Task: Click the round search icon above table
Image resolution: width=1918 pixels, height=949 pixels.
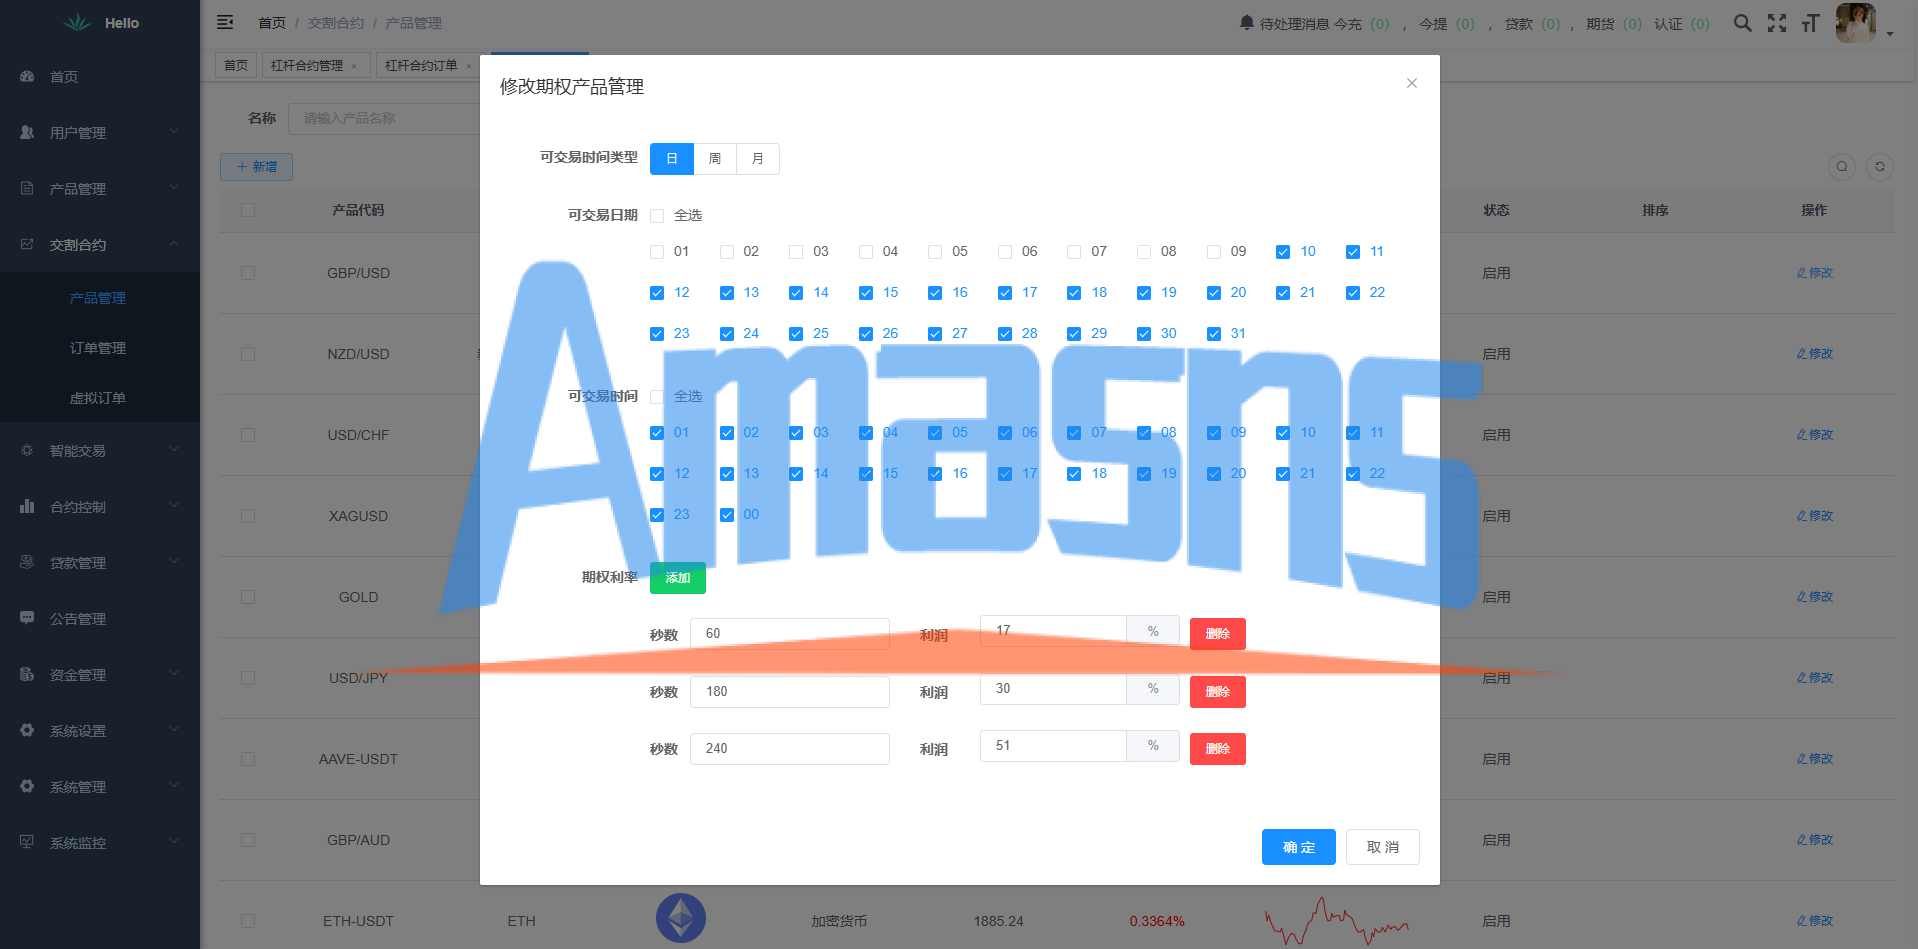Action: click(x=1842, y=167)
